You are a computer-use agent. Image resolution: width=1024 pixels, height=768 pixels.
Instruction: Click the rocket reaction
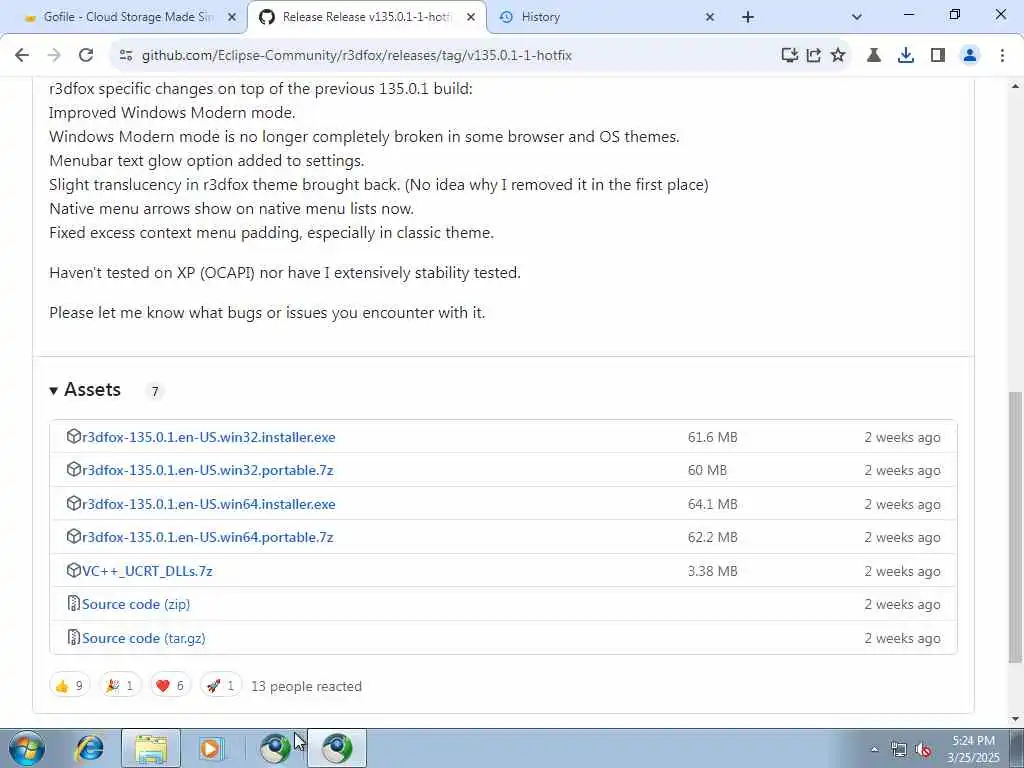click(221, 686)
